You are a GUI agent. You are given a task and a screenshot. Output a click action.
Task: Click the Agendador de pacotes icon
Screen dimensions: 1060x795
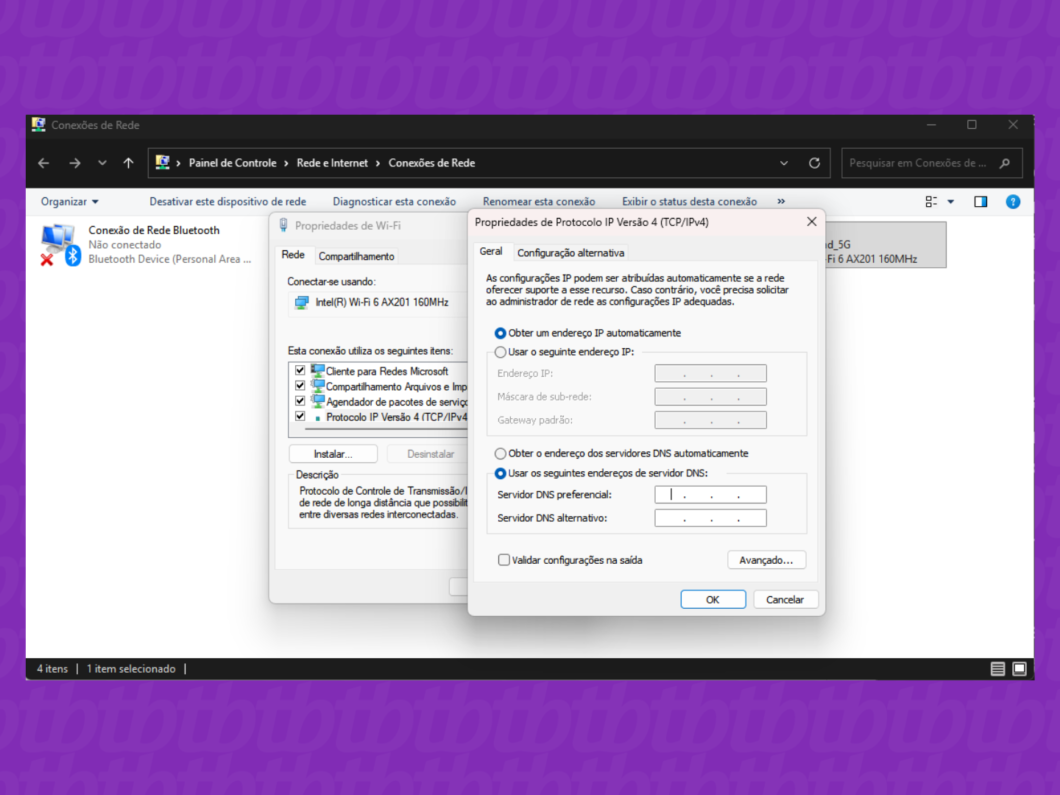coord(317,402)
